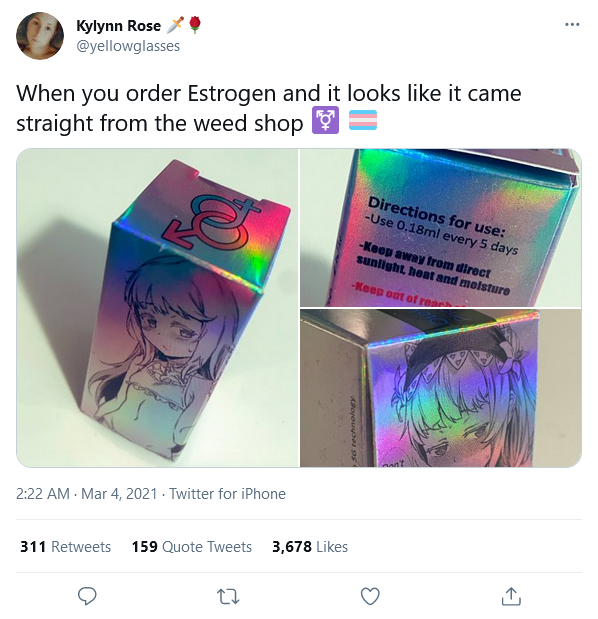
Task: Open the Twitter for iPhone source link
Action: click(227, 494)
